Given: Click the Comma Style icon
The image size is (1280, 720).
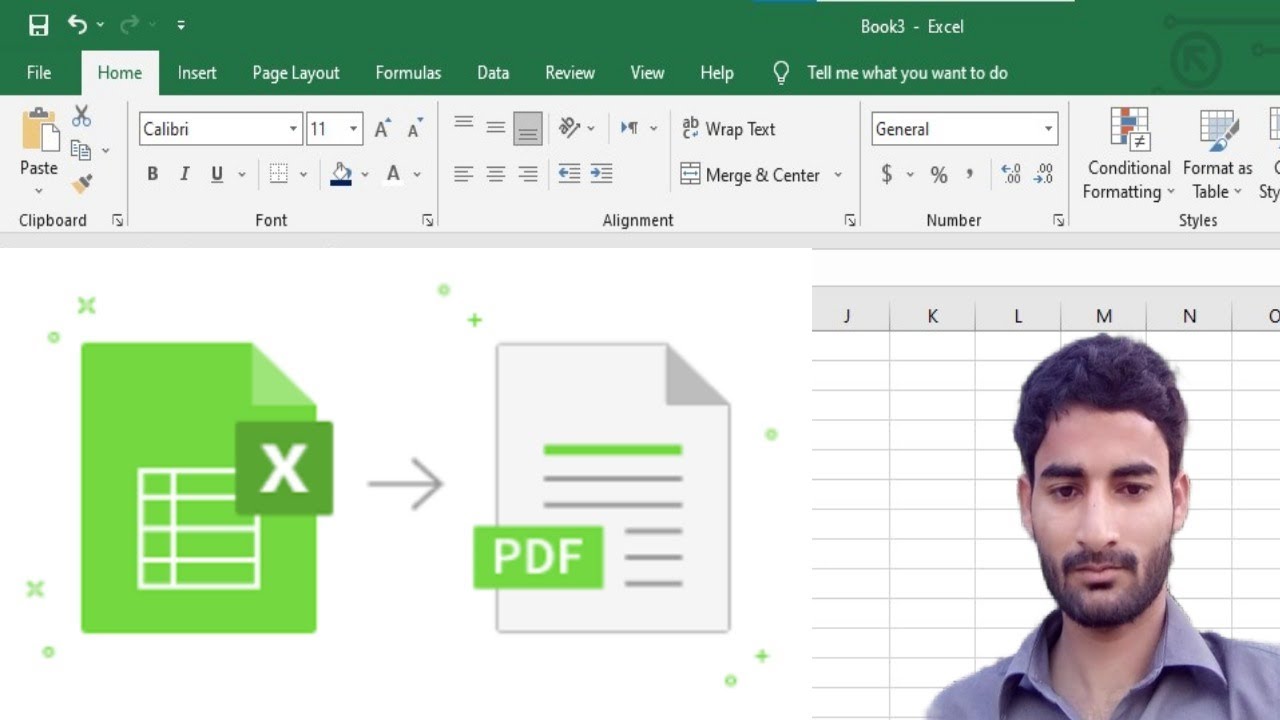Looking at the screenshot, I should [969, 175].
